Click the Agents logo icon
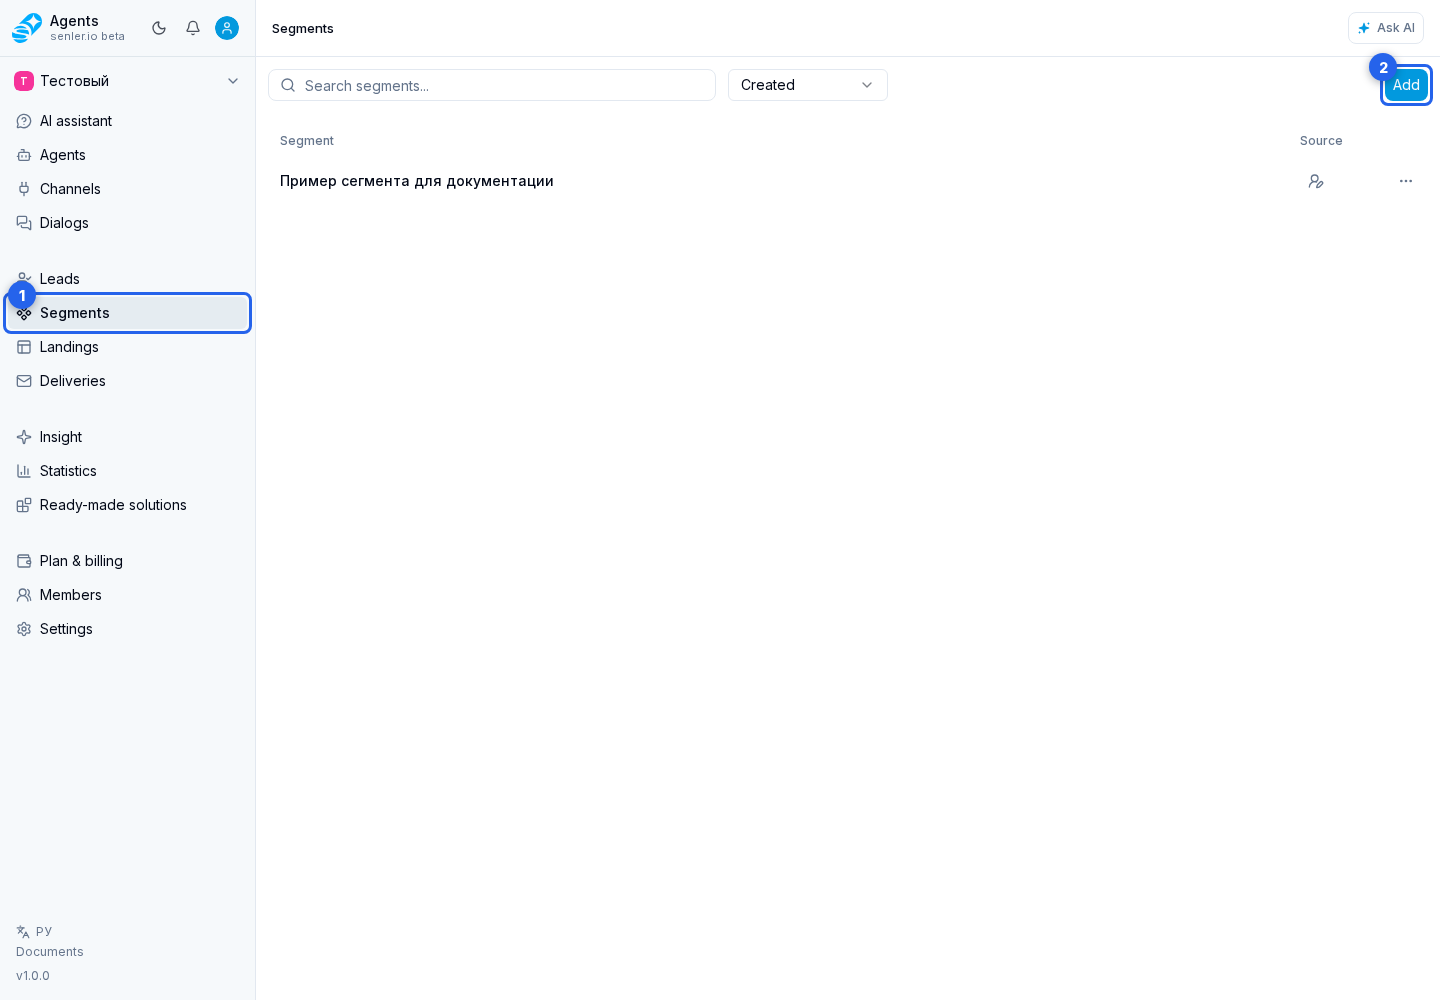This screenshot has width=1440, height=1000. click(x=27, y=28)
